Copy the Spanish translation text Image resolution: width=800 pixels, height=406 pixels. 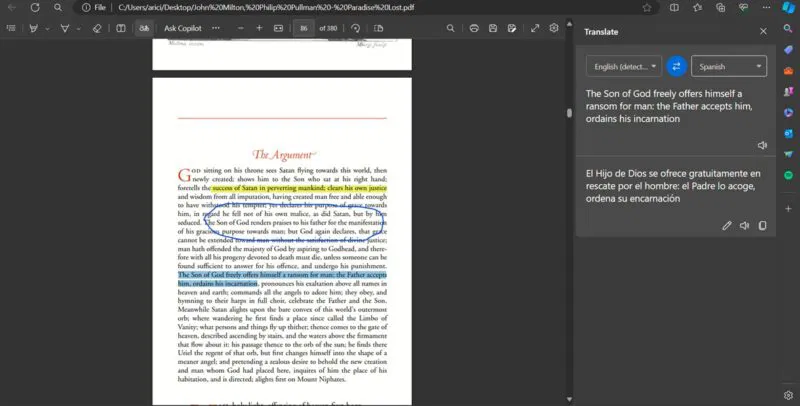coord(762,225)
